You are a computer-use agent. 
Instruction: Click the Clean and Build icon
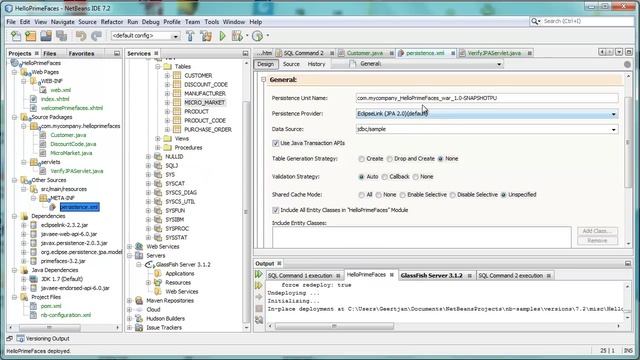(206, 36)
